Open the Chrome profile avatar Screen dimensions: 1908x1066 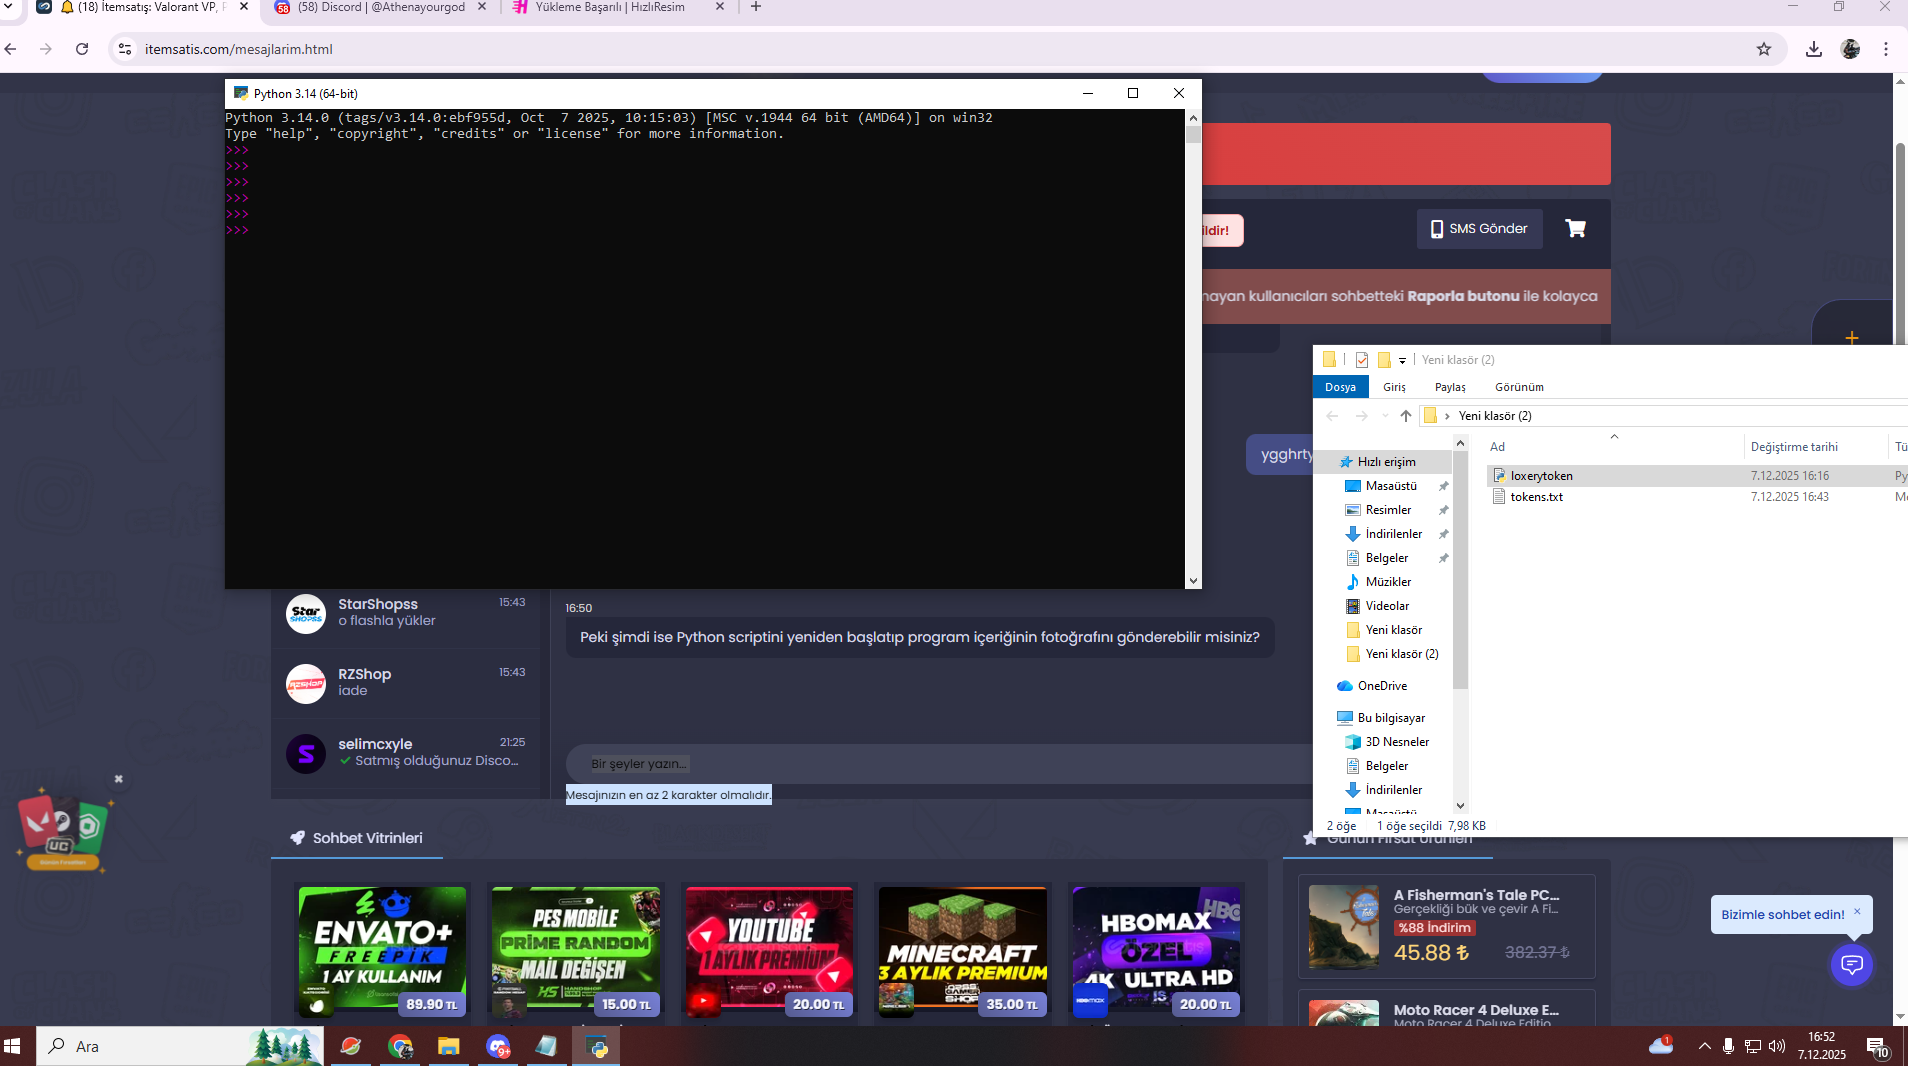[x=1850, y=49]
